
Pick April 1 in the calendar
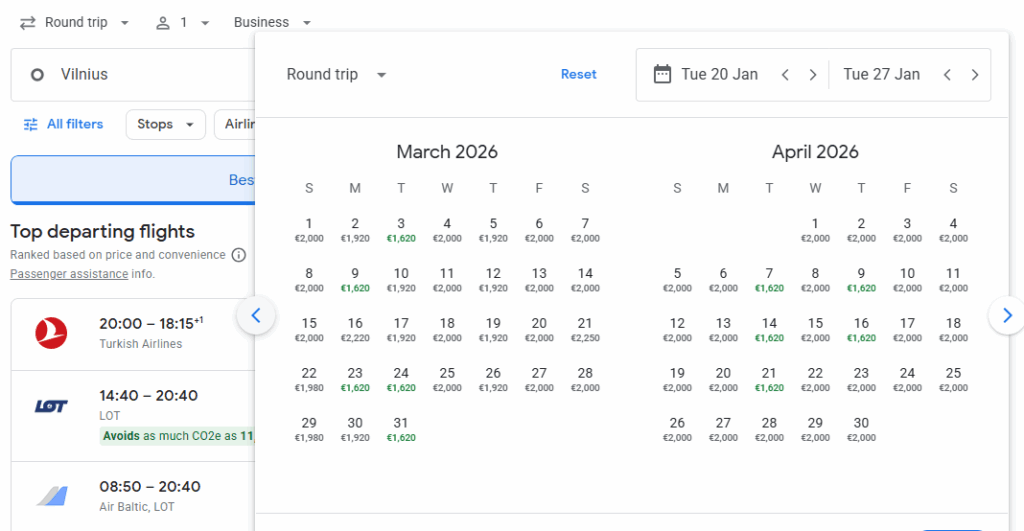815,230
